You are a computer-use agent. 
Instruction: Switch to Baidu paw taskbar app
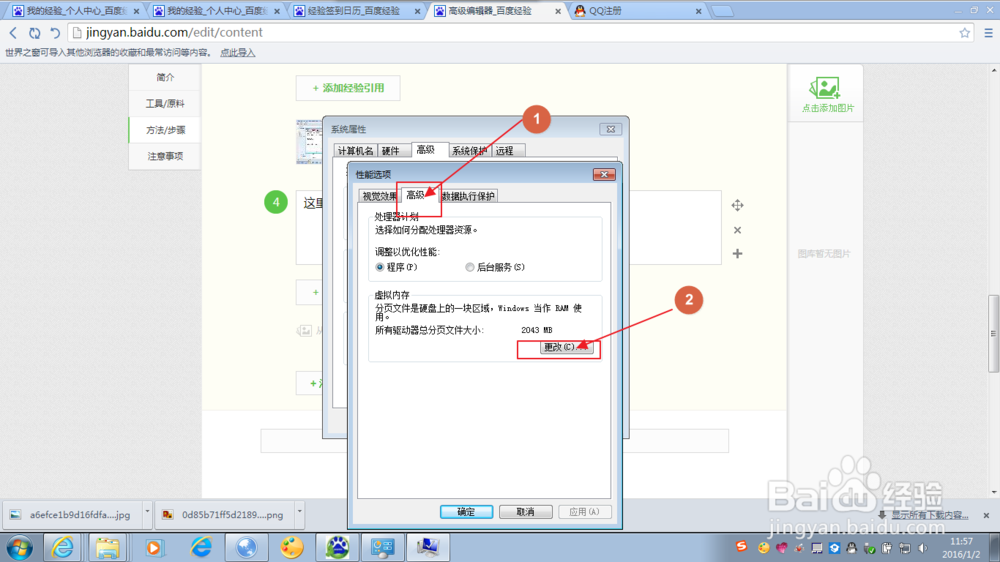coord(337,547)
